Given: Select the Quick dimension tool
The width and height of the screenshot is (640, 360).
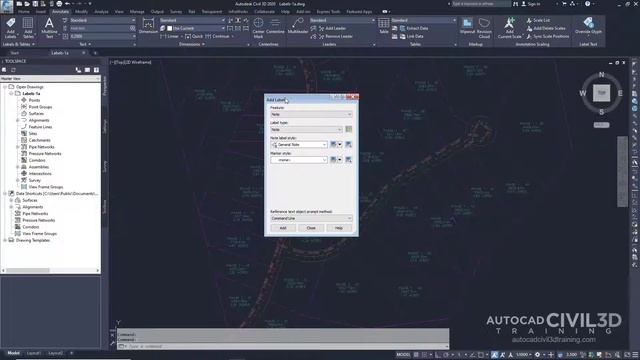Looking at the screenshot, I should (x=194, y=36).
